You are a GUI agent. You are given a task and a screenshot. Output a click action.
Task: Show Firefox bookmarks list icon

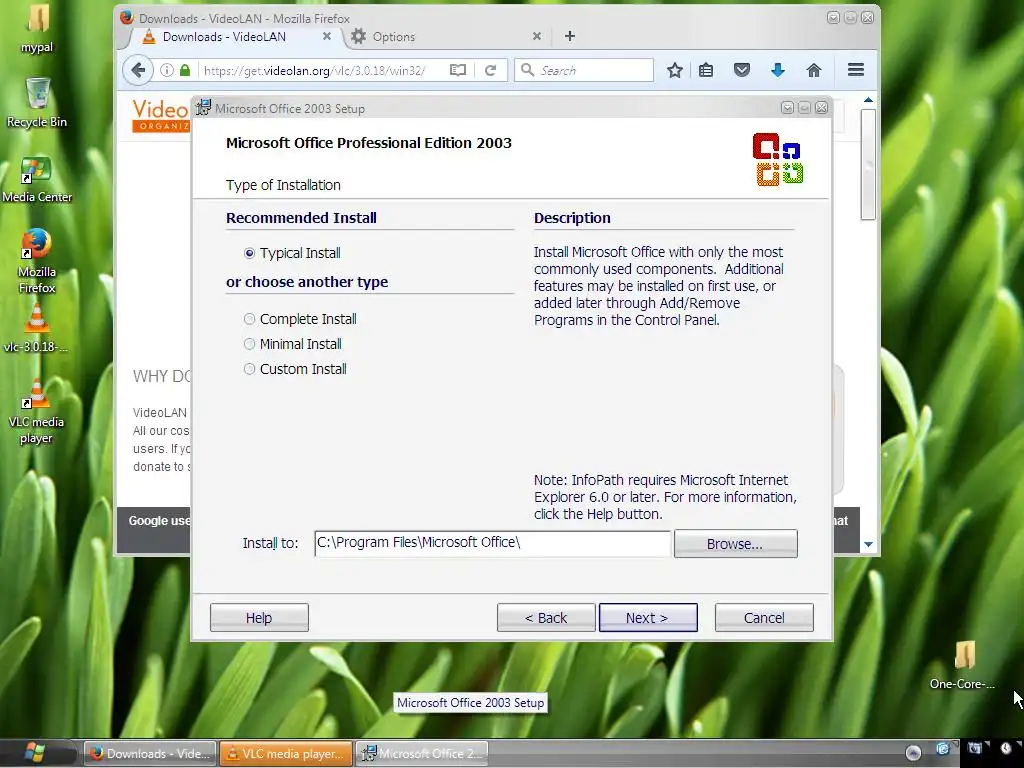[x=706, y=70]
